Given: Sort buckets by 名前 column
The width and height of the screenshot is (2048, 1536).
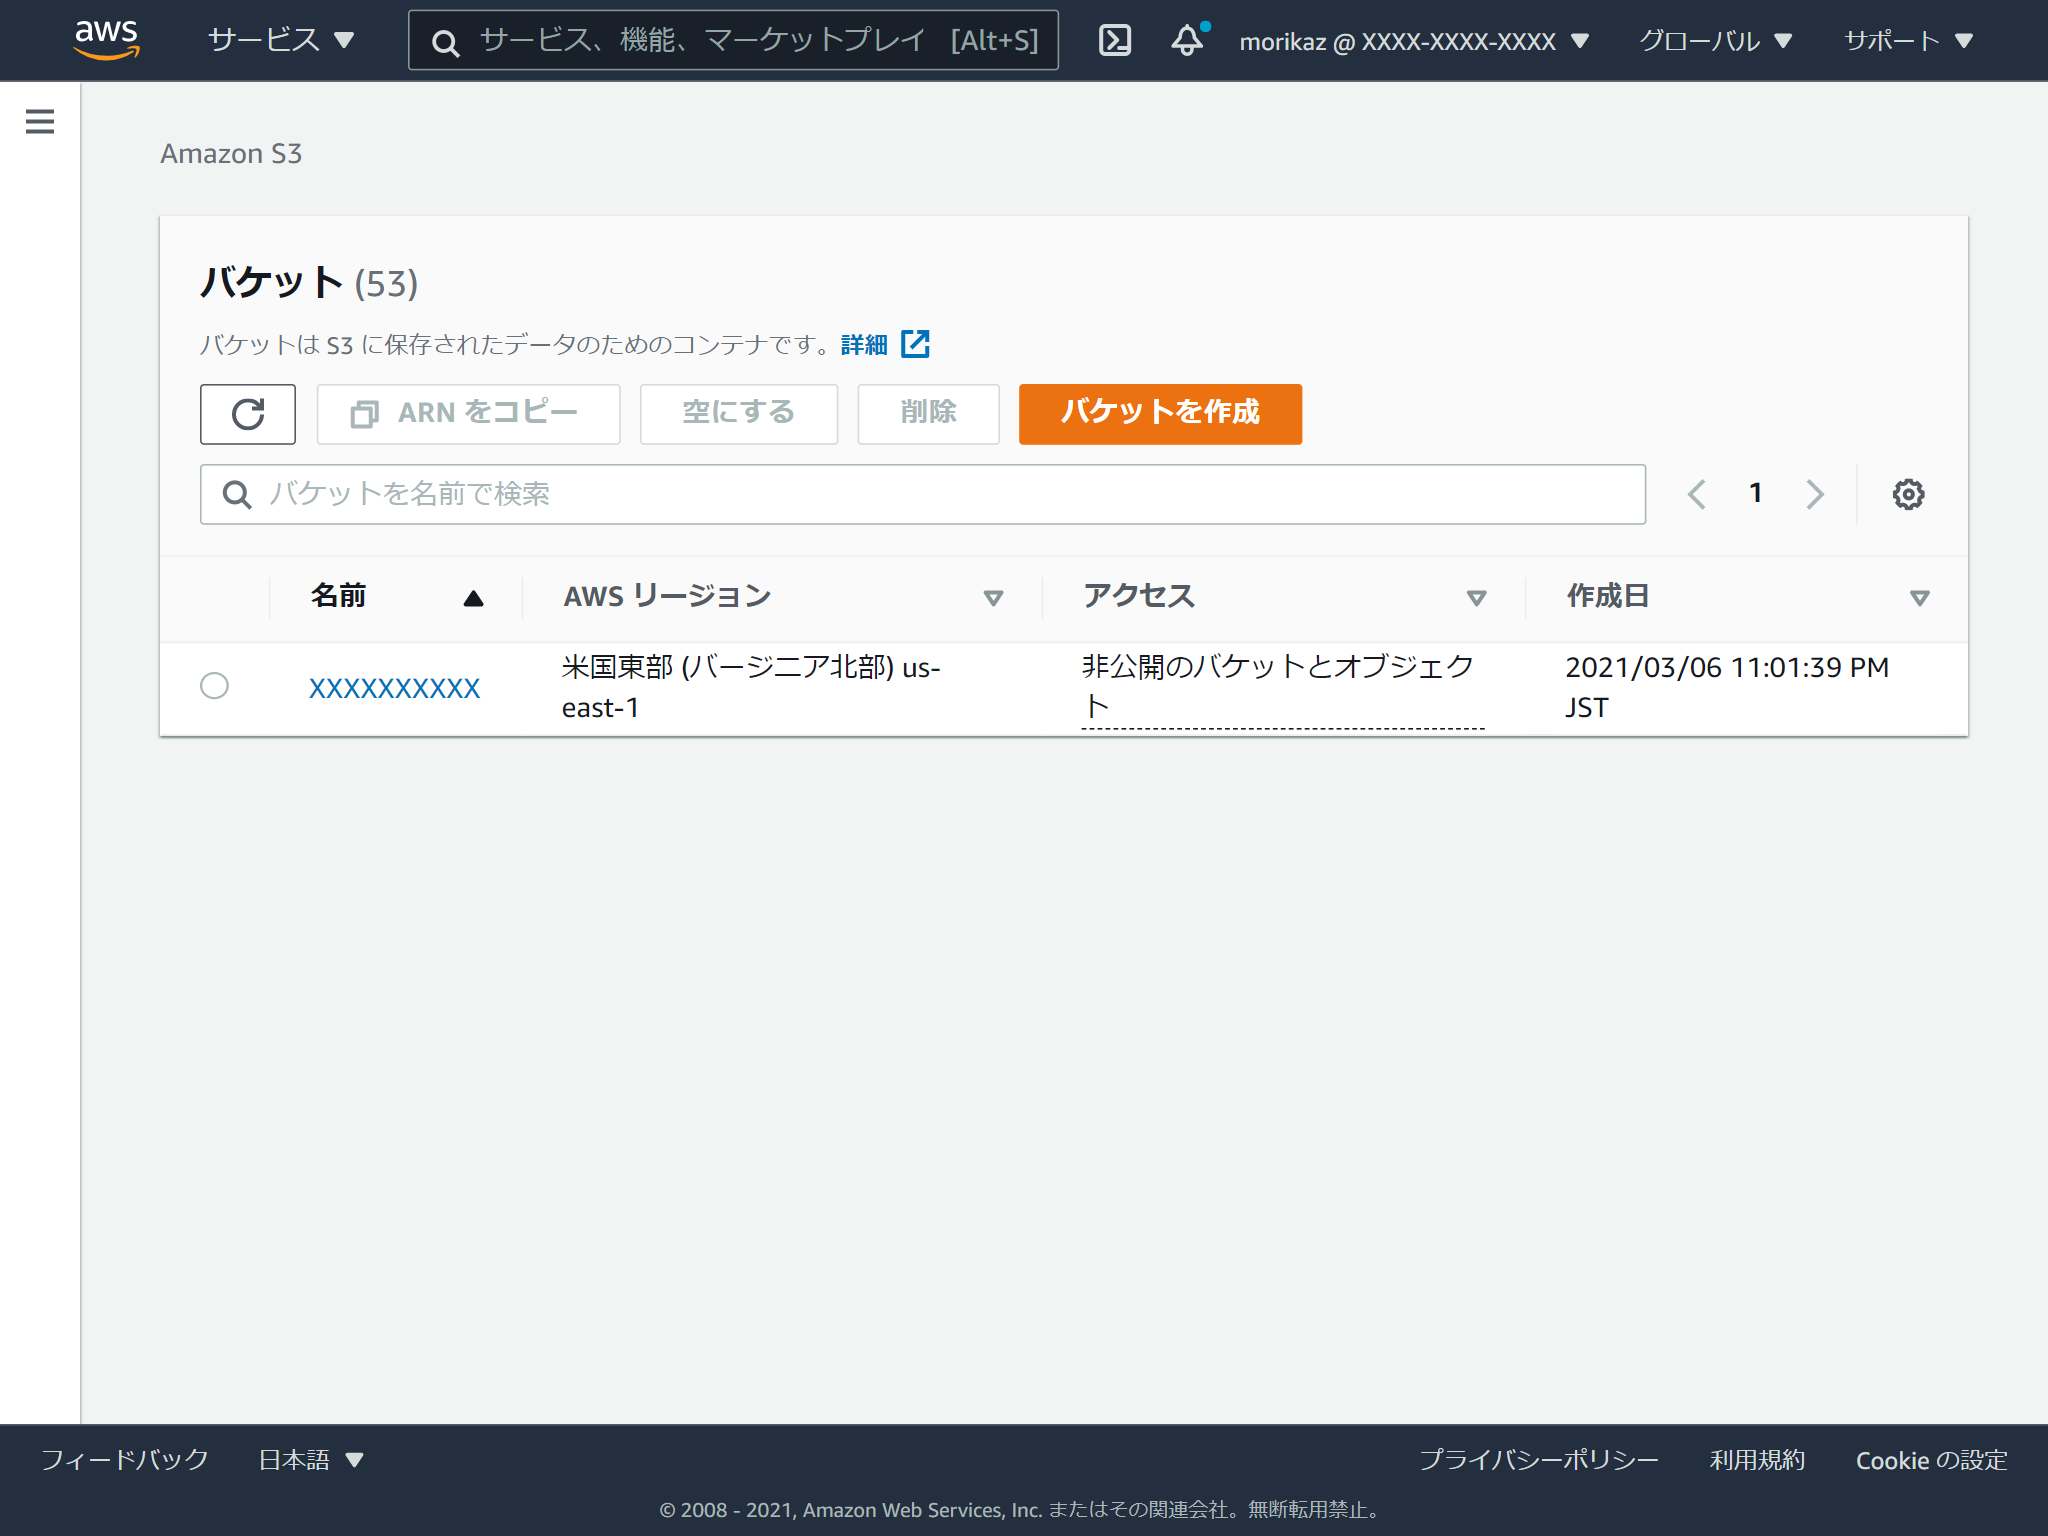Looking at the screenshot, I should pyautogui.click(x=339, y=595).
